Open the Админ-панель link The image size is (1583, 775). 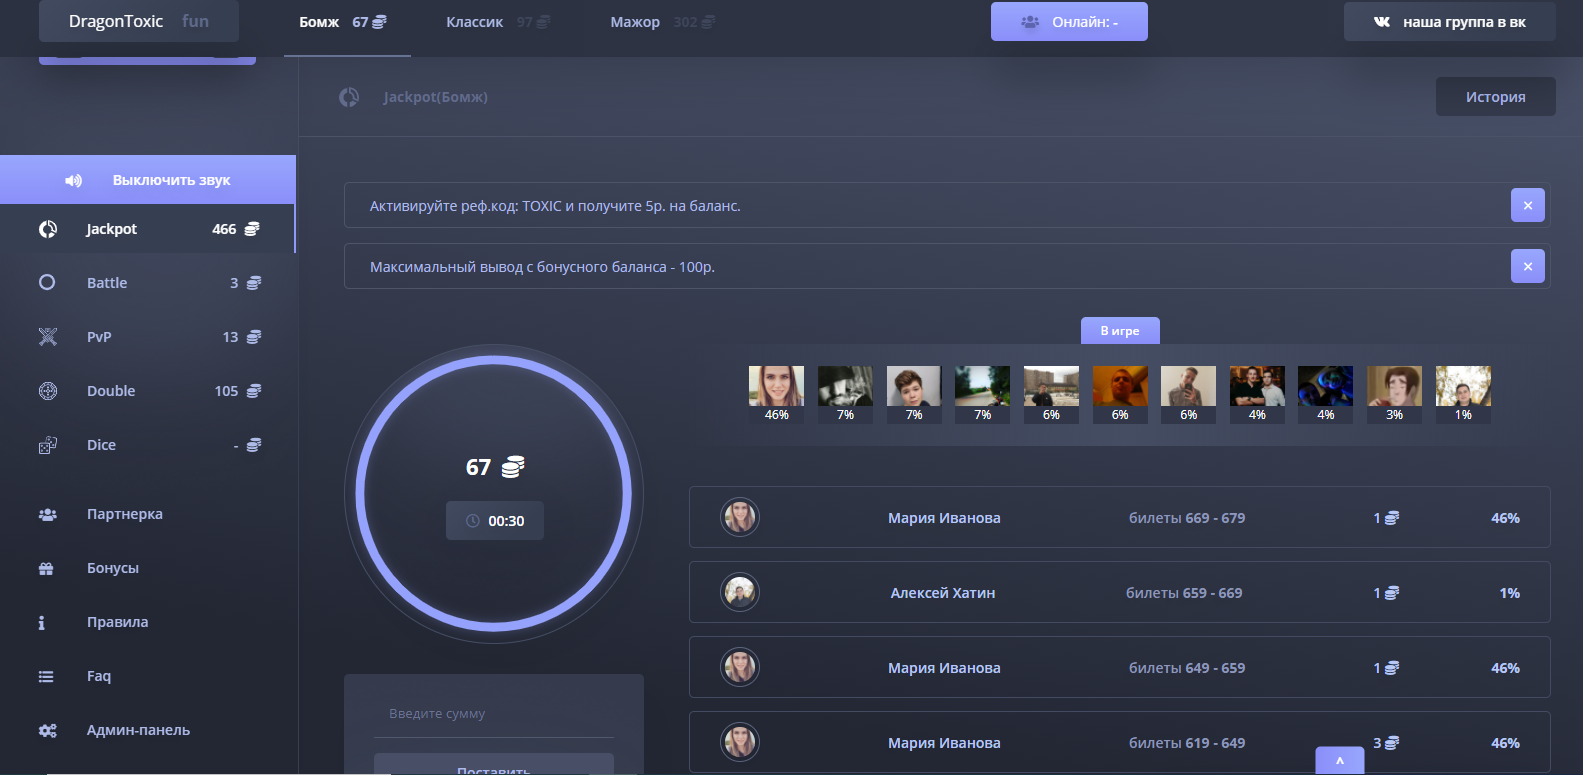[138, 730]
